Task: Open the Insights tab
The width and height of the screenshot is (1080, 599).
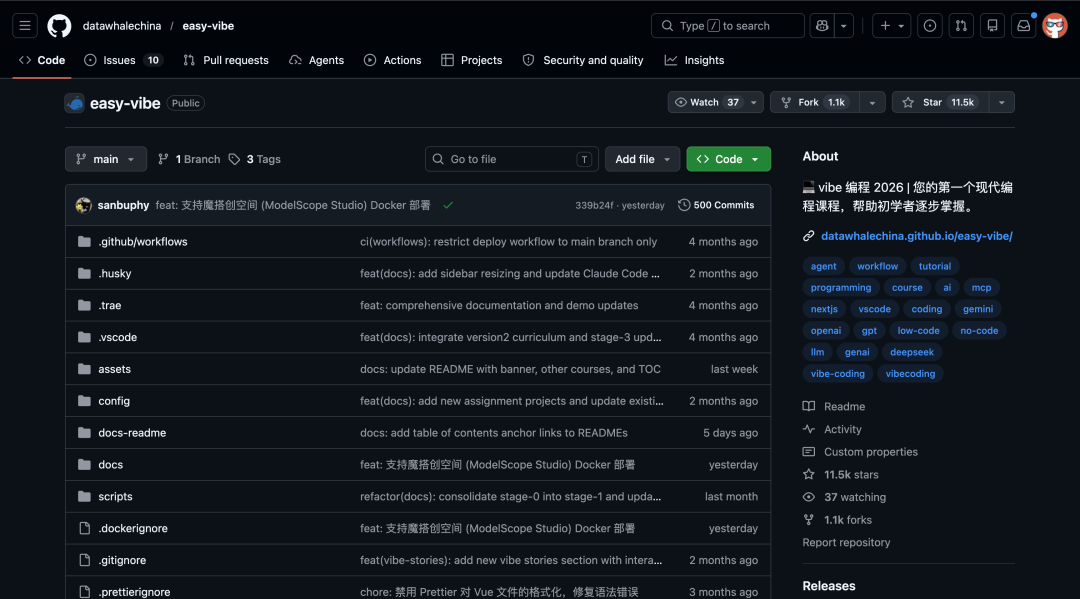Action: (694, 61)
